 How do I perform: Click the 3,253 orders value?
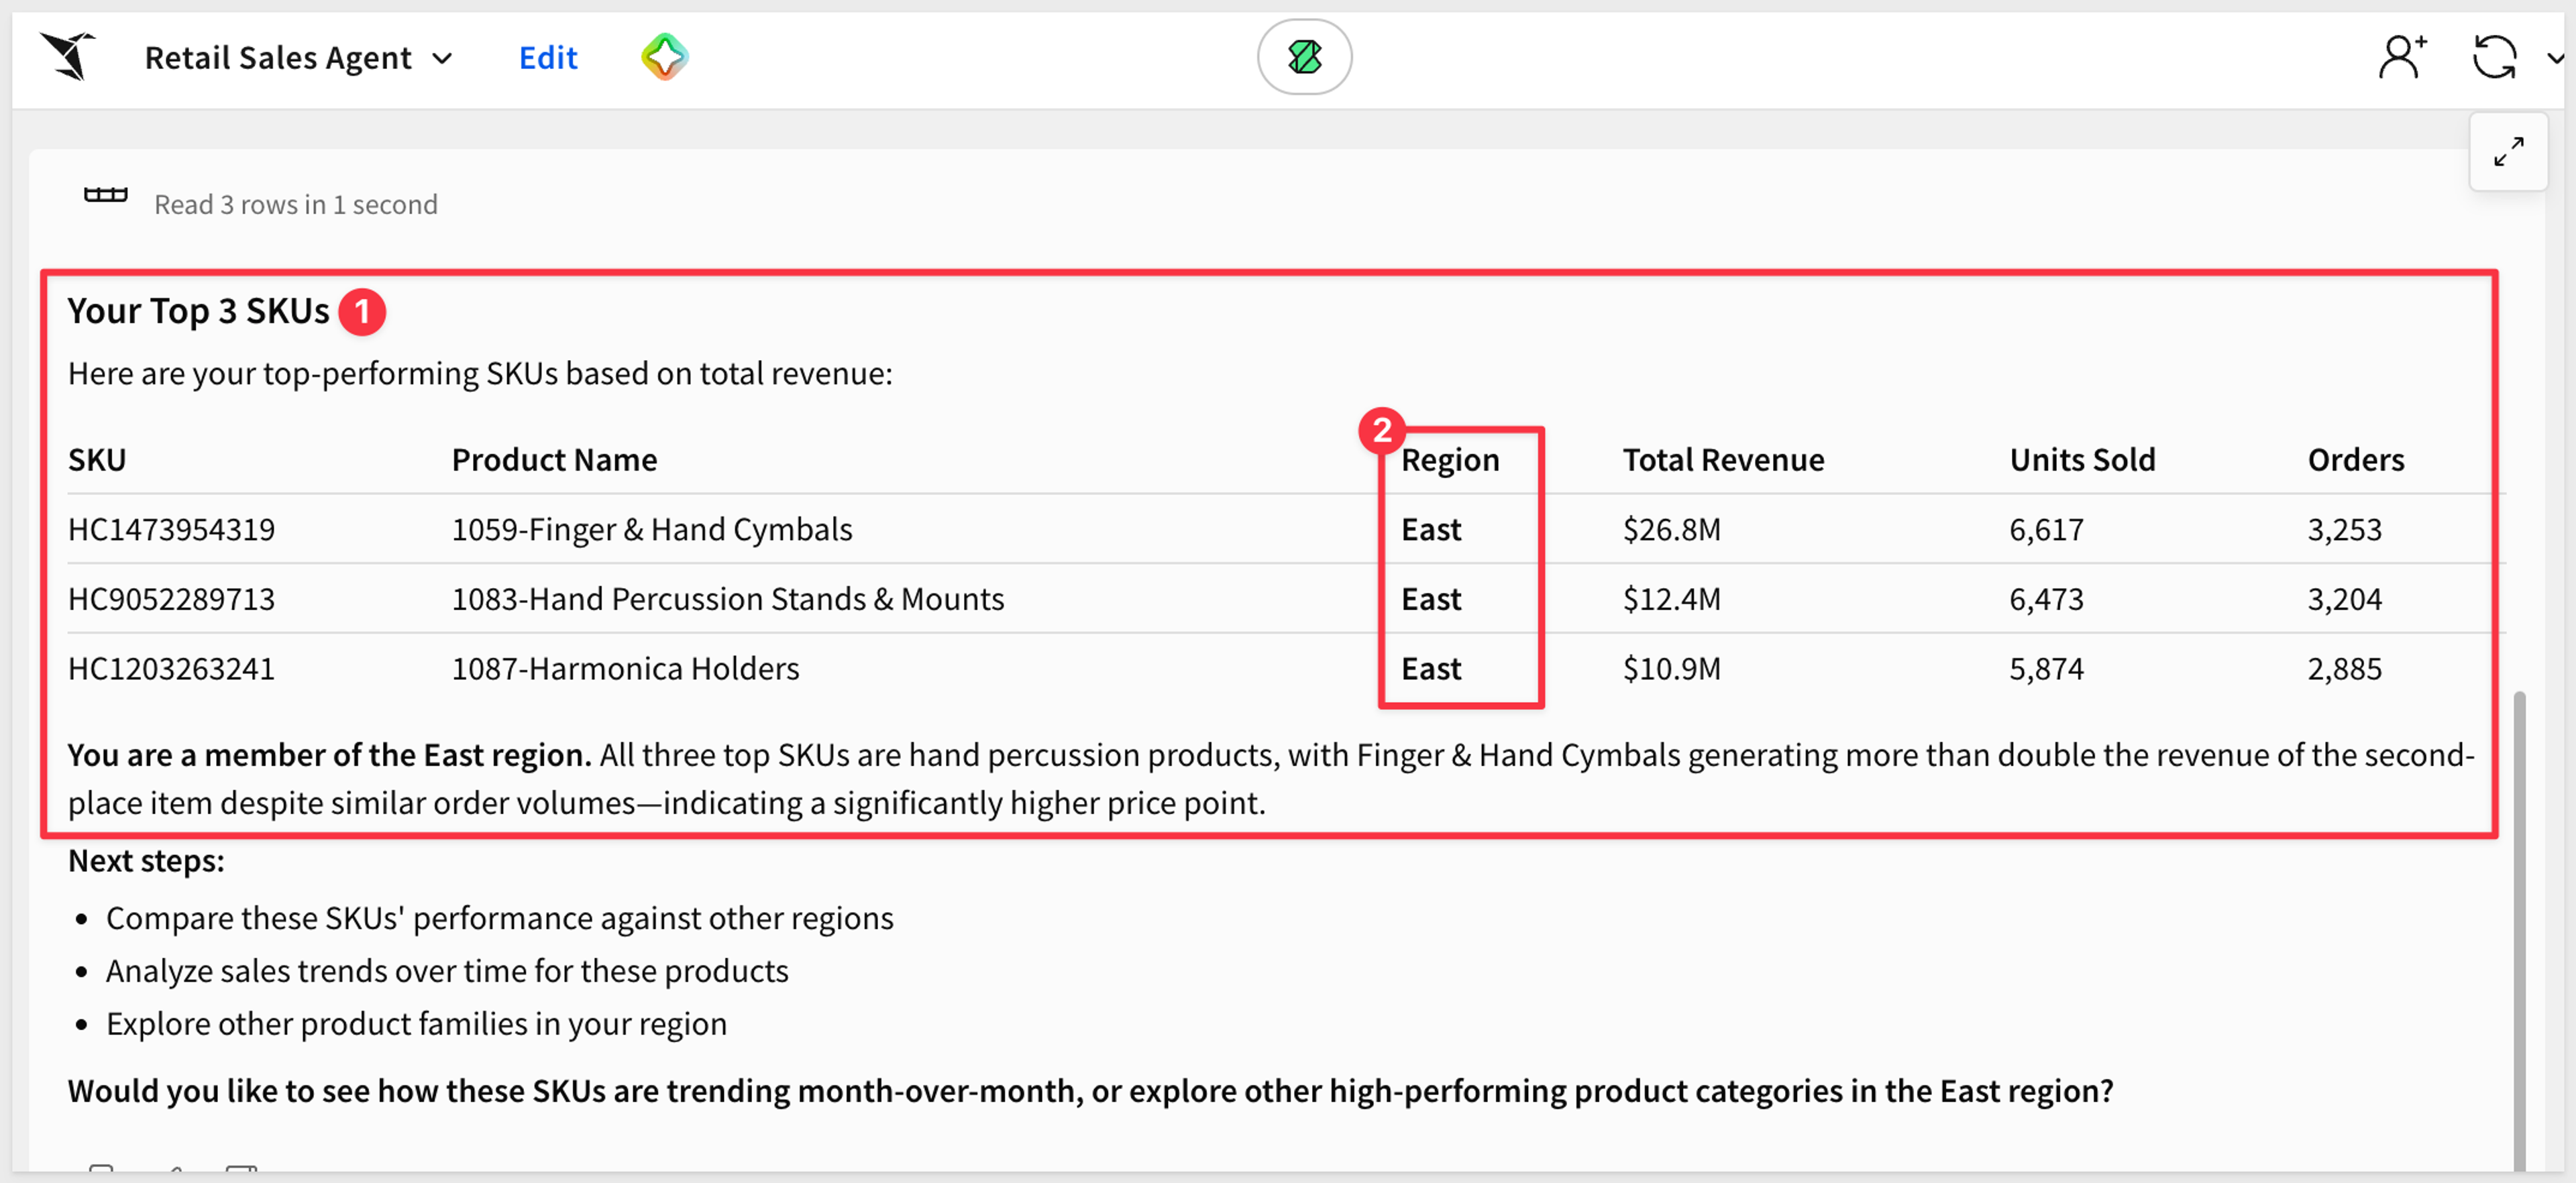(2344, 530)
